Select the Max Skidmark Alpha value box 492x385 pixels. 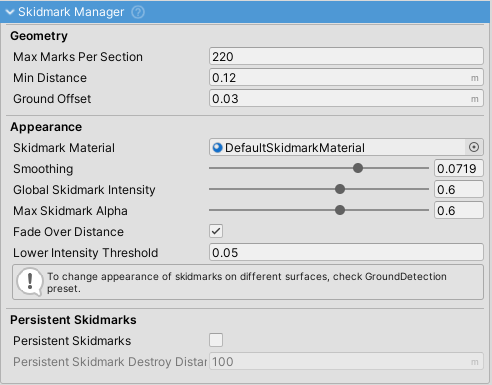pos(459,210)
